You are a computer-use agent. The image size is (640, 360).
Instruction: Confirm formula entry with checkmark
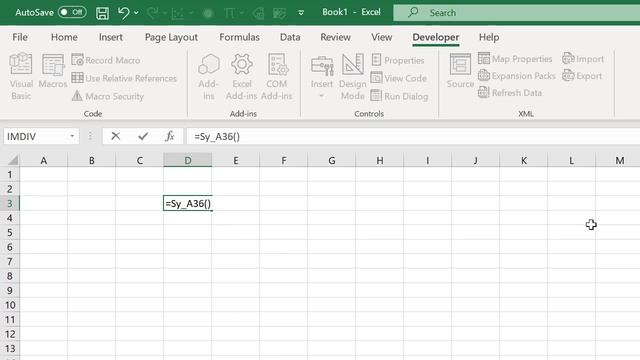point(143,136)
